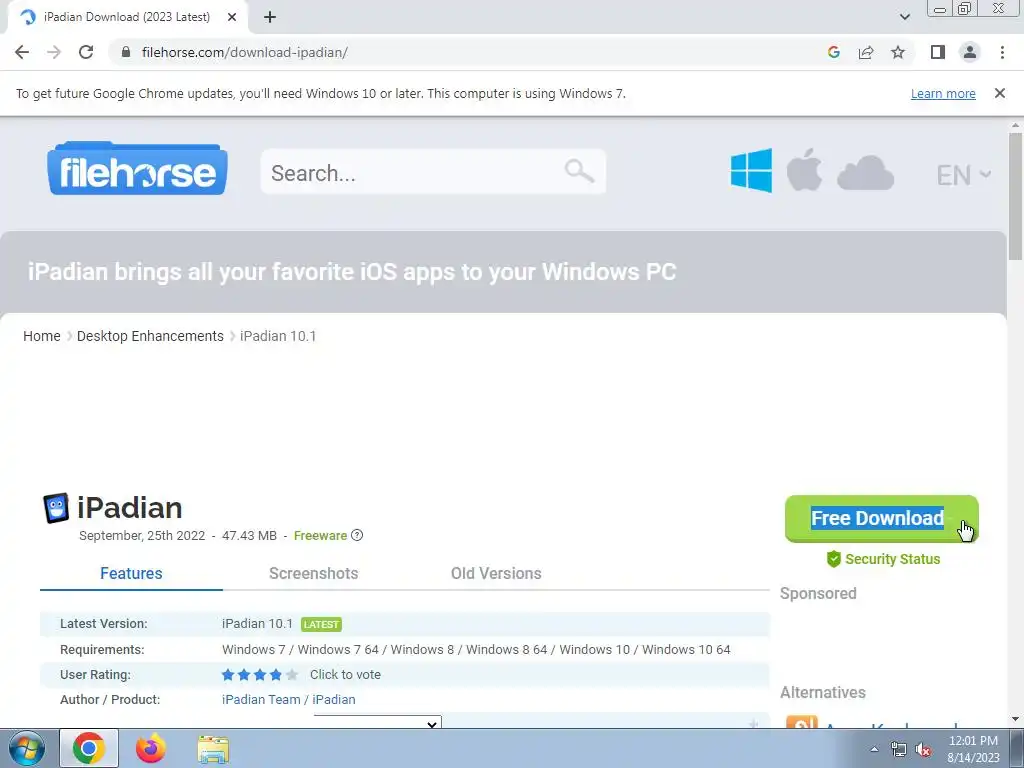Rate five stars
1024x768 pixels.
coord(292,675)
